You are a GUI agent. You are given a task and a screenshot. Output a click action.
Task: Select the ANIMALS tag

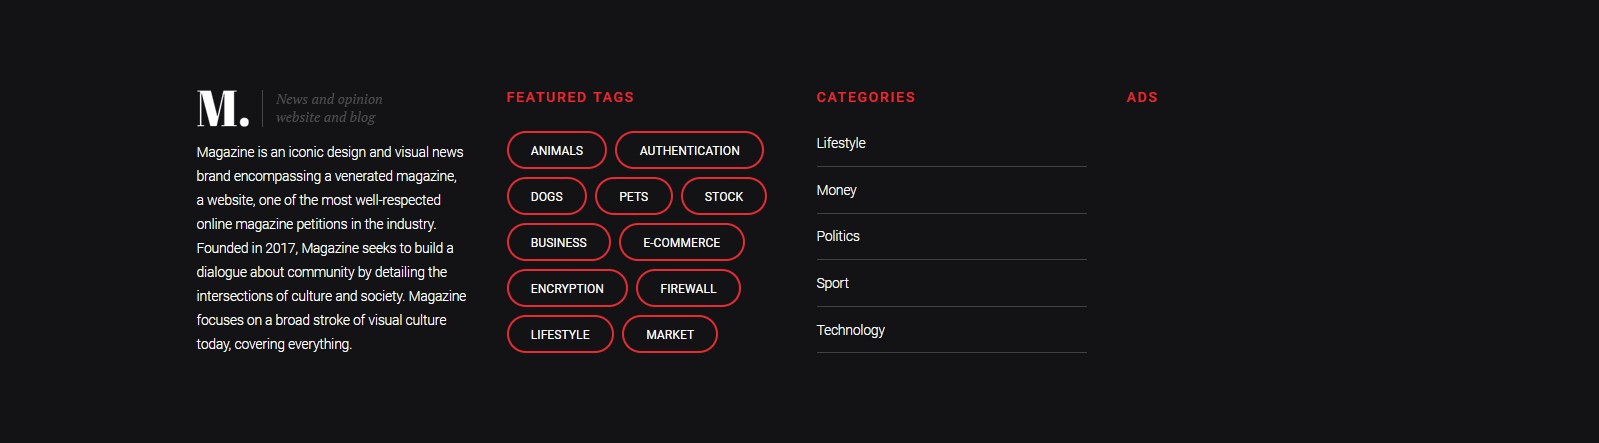(x=557, y=150)
